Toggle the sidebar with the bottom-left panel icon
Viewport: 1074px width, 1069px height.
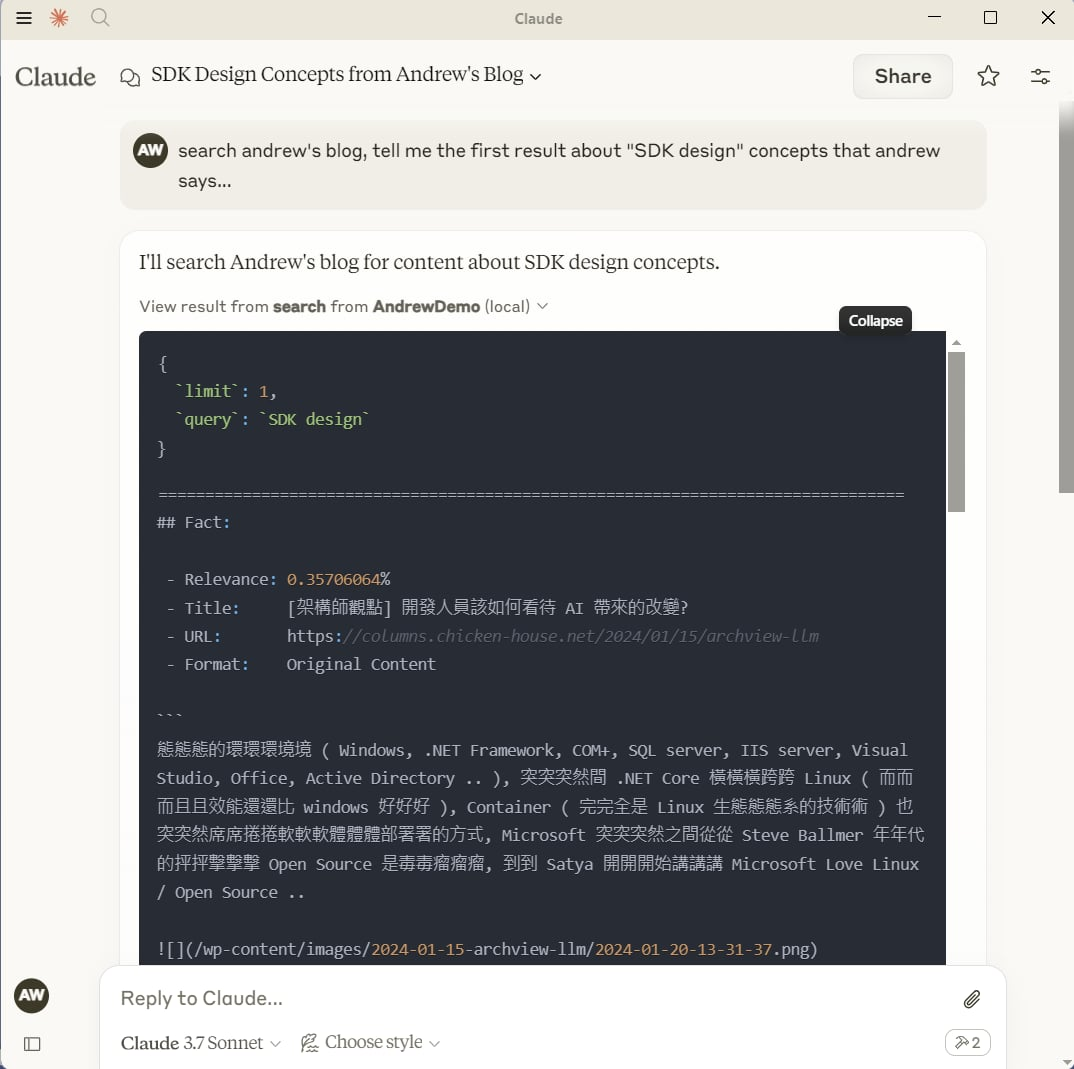click(x=32, y=1043)
